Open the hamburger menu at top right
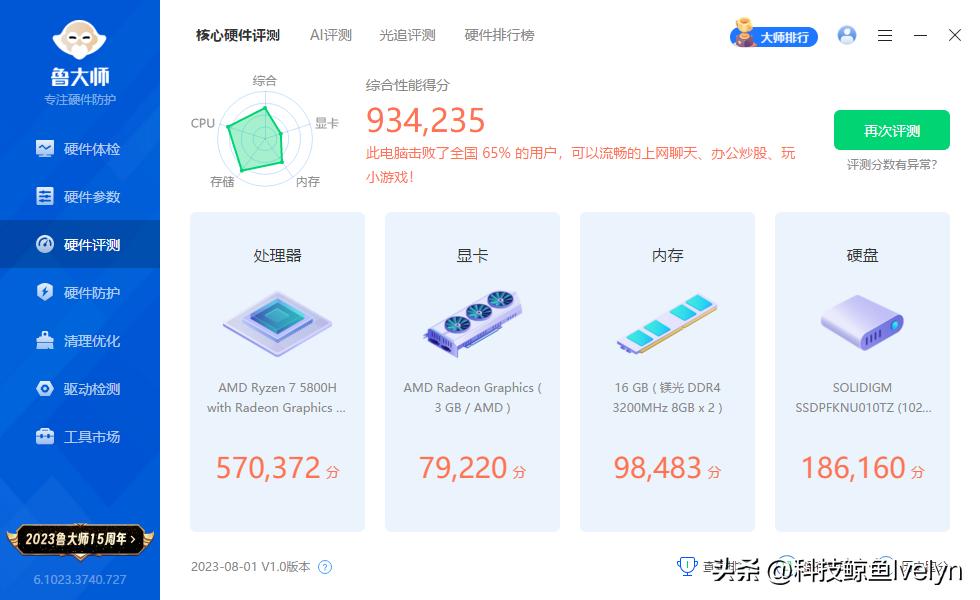980x600 pixels. [884, 35]
